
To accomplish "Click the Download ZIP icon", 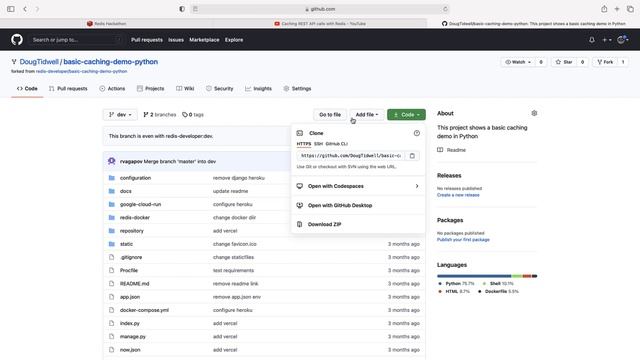I will coord(300,224).
